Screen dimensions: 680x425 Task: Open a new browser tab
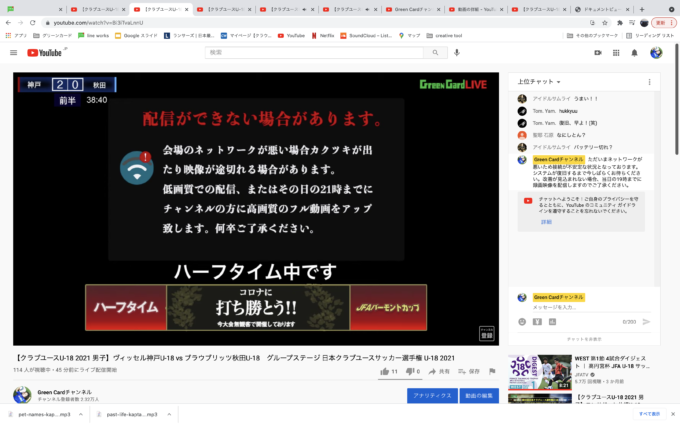[642, 9]
